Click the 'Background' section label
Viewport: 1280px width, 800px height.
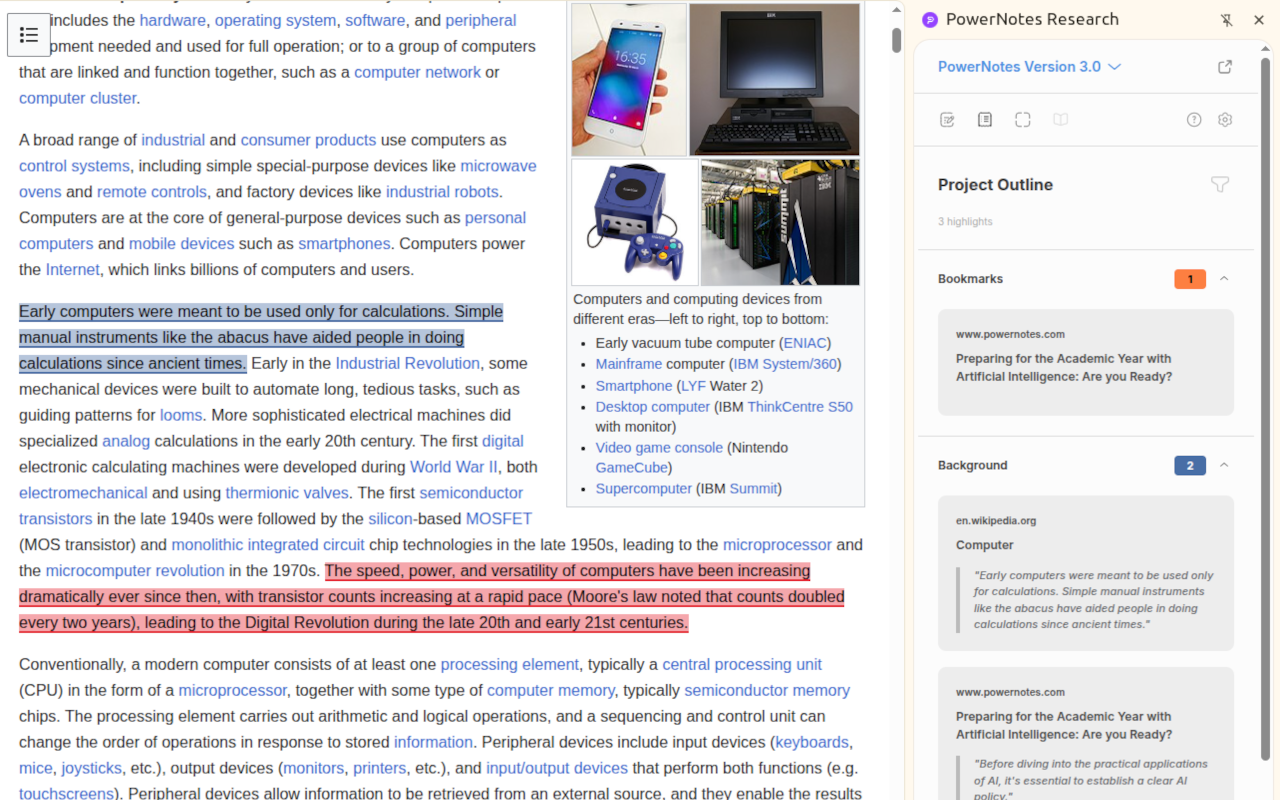click(x=972, y=465)
